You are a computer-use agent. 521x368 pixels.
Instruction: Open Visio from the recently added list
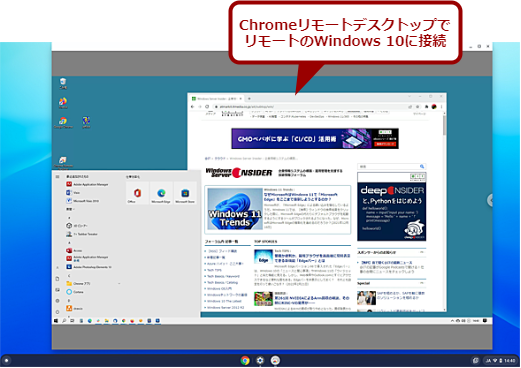pos(73,193)
